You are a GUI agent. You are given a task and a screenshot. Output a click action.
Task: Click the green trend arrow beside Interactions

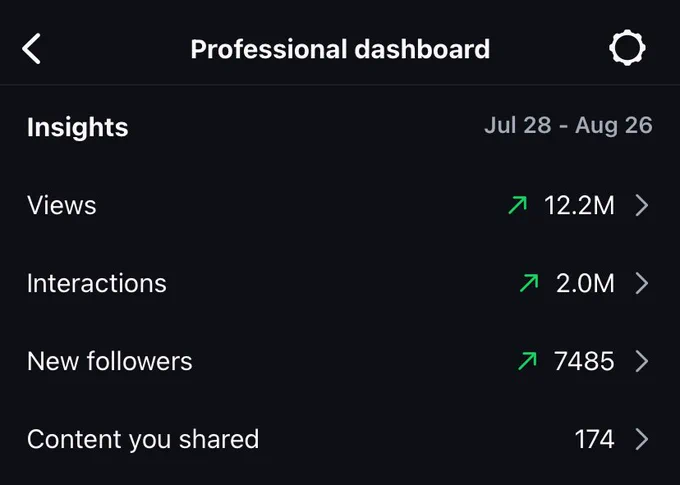tap(529, 283)
